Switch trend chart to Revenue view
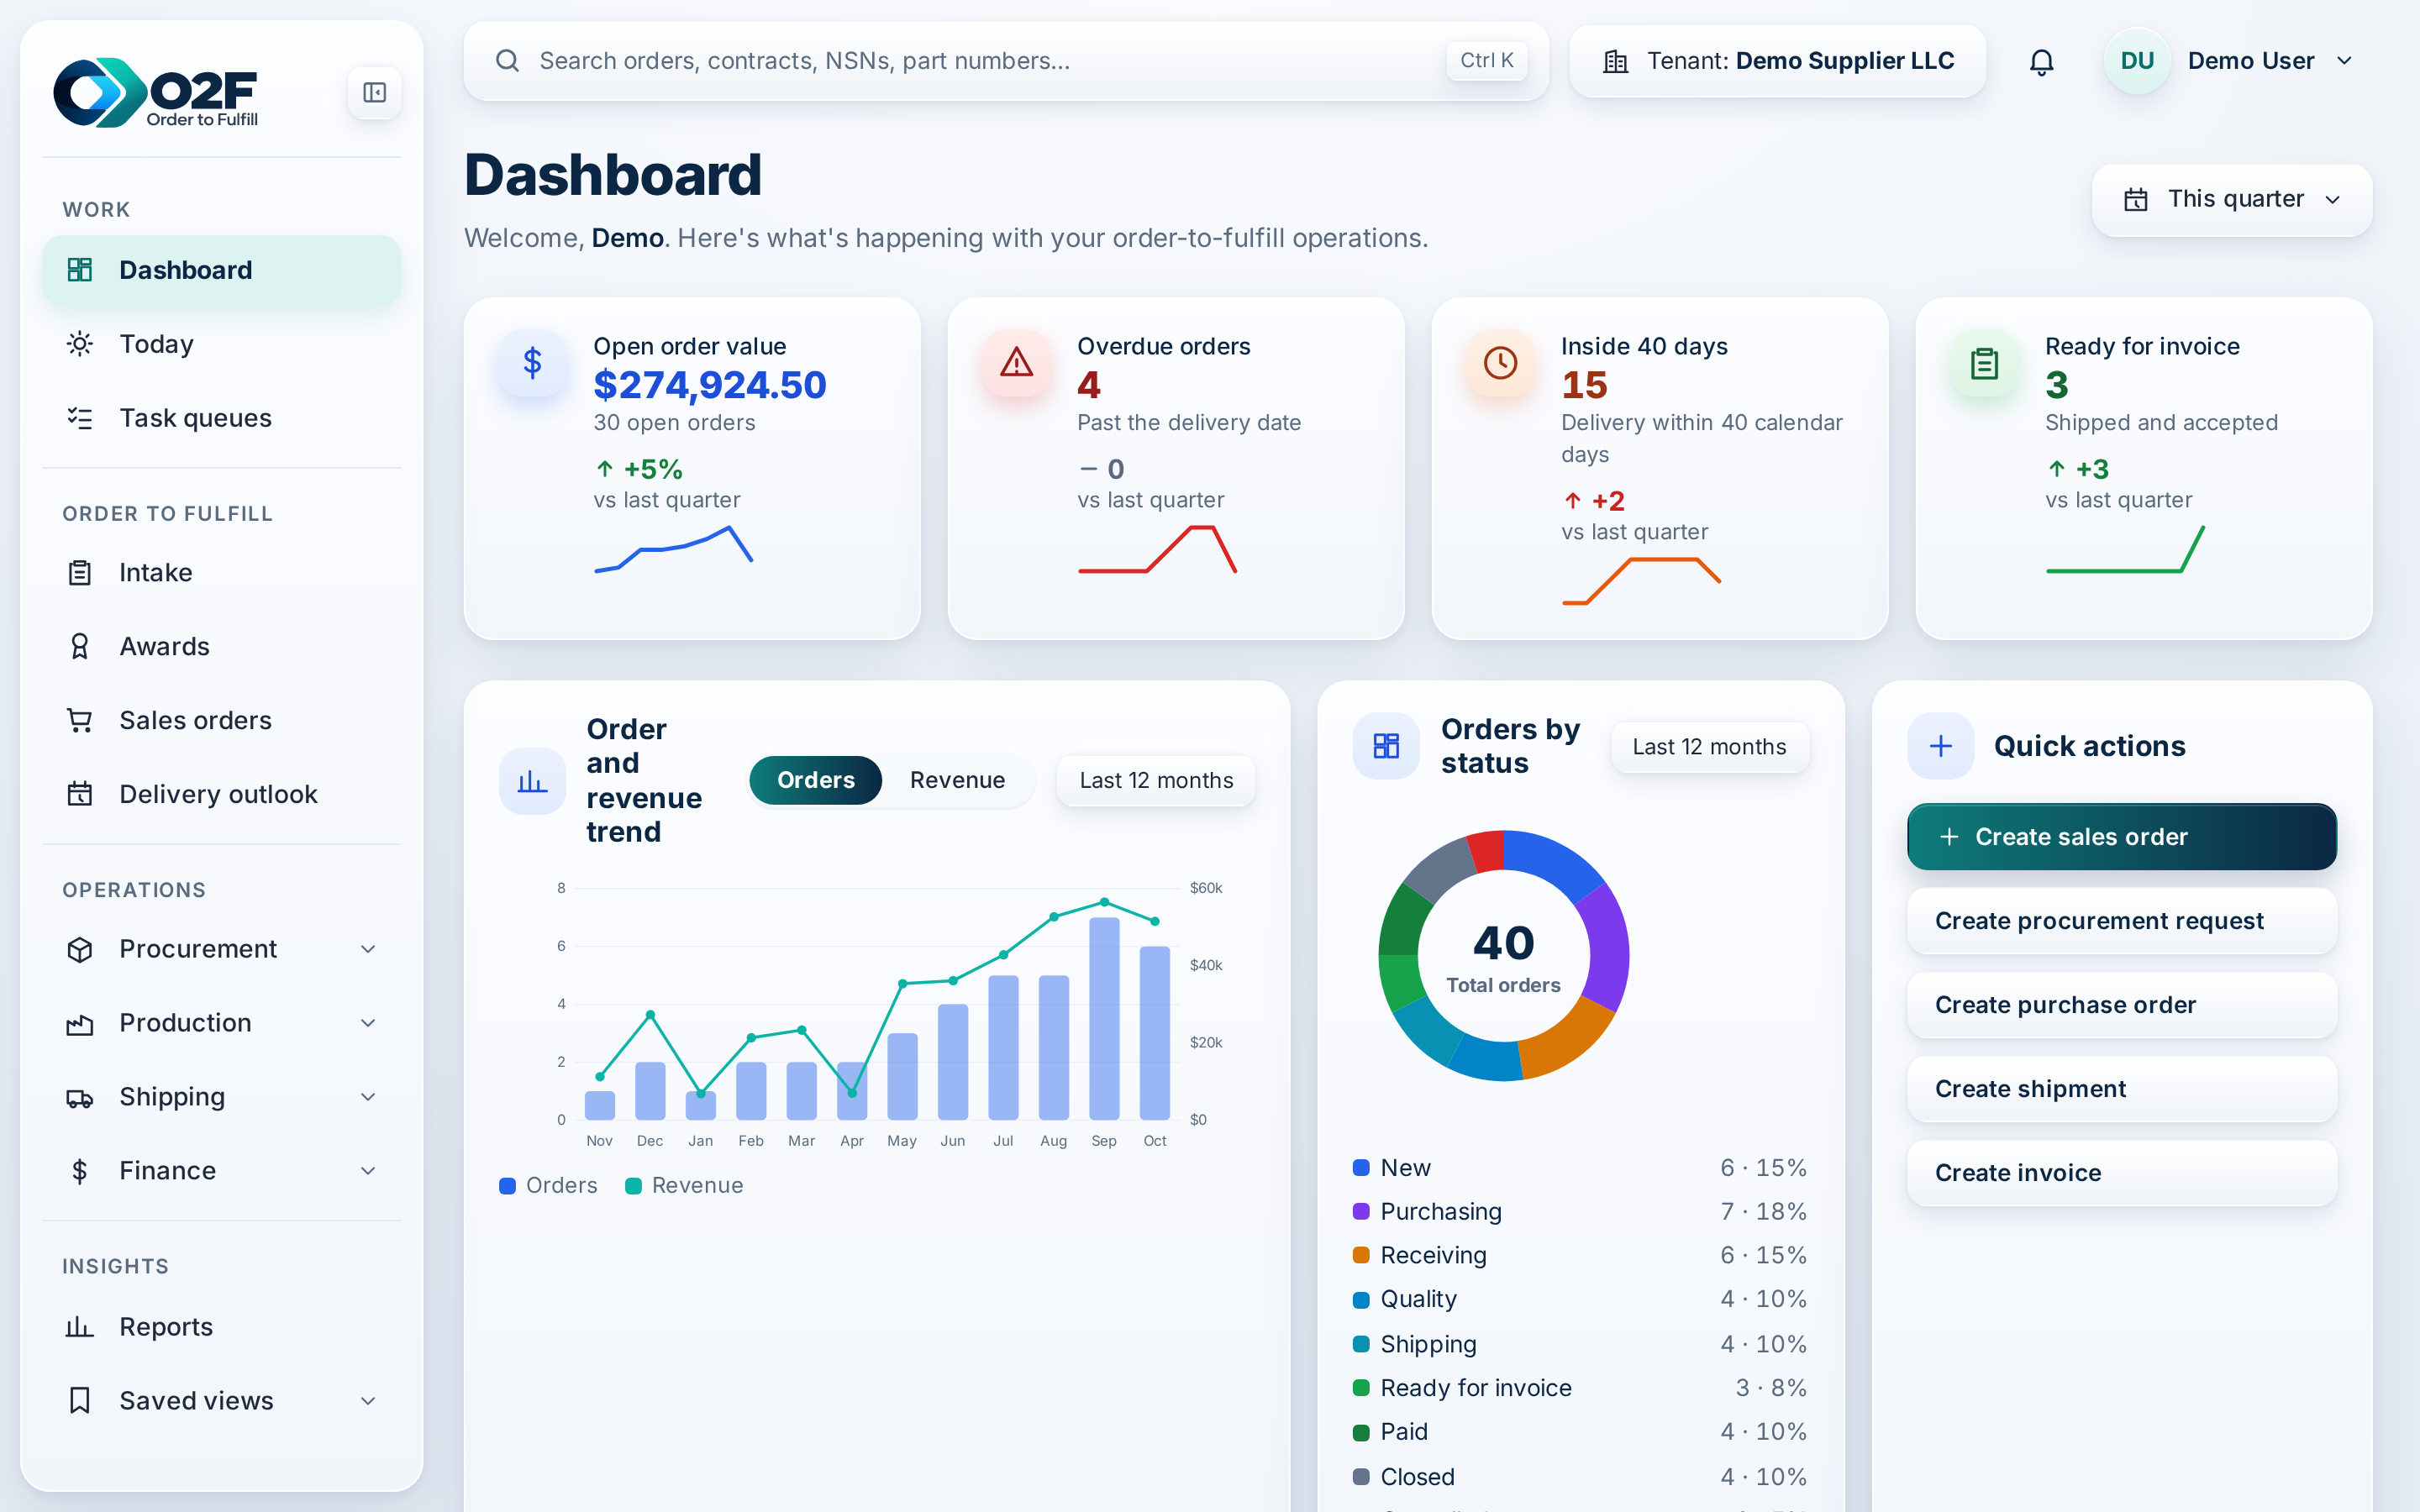 click(957, 780)
